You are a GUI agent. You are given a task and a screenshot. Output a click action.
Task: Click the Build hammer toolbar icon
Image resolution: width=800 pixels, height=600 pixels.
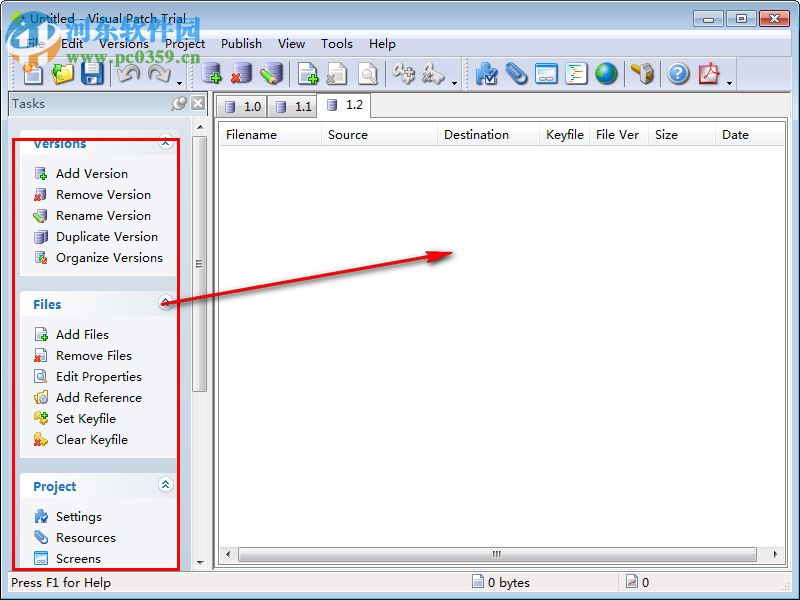(642, 74)
